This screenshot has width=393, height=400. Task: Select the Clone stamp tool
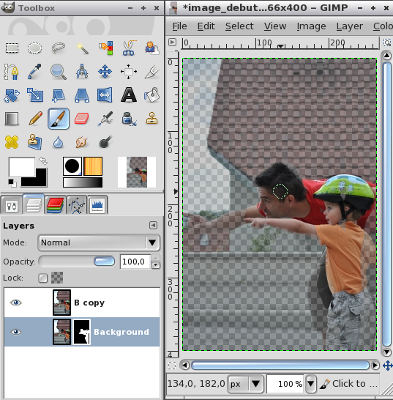click(152, 119)
